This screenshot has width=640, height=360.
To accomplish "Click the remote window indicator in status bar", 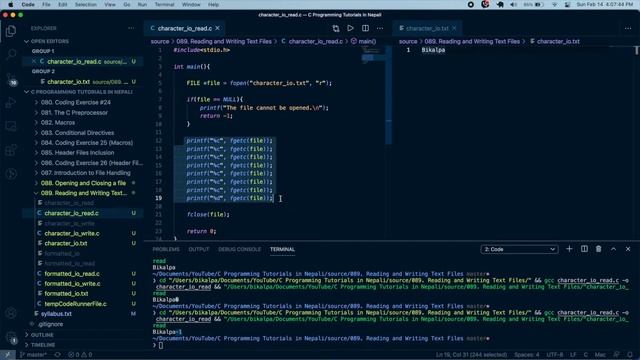I will 7,355.
